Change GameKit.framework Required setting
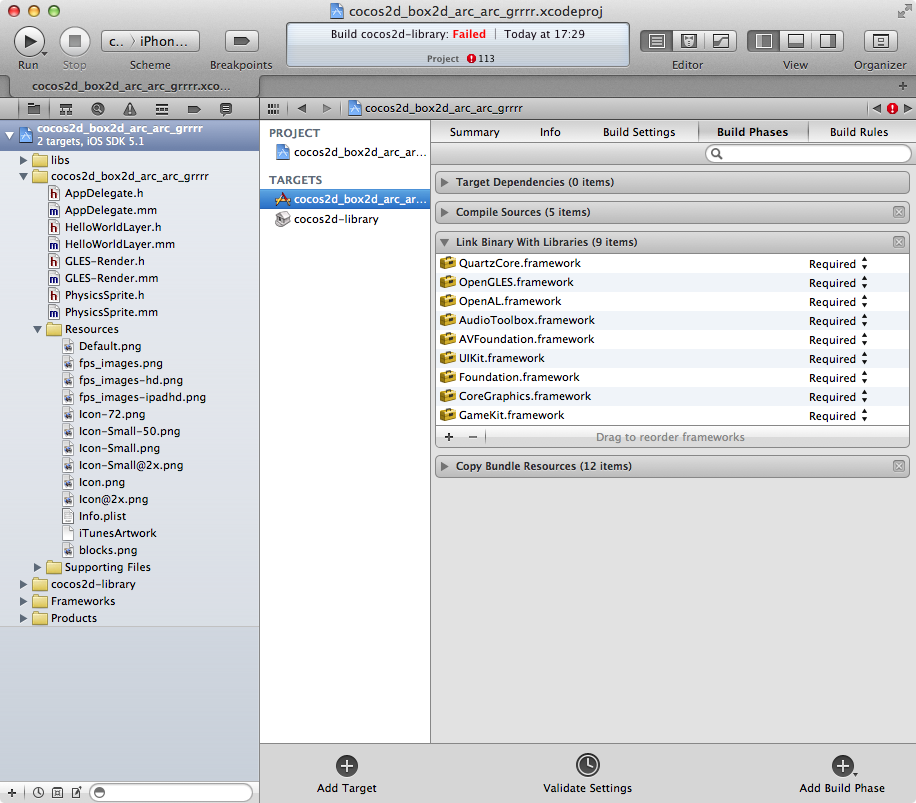This screenshot has width=916, height=803. [x=838, y=416]
